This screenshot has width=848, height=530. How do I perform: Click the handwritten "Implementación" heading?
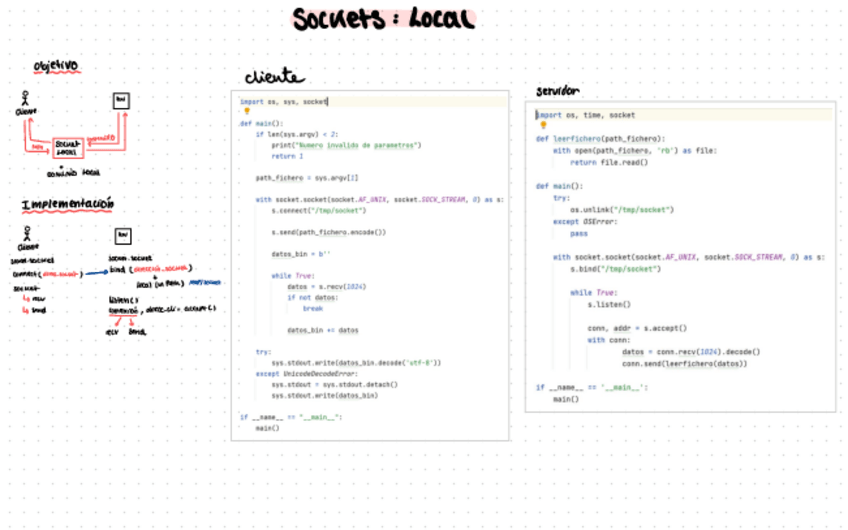pos(68,204)
